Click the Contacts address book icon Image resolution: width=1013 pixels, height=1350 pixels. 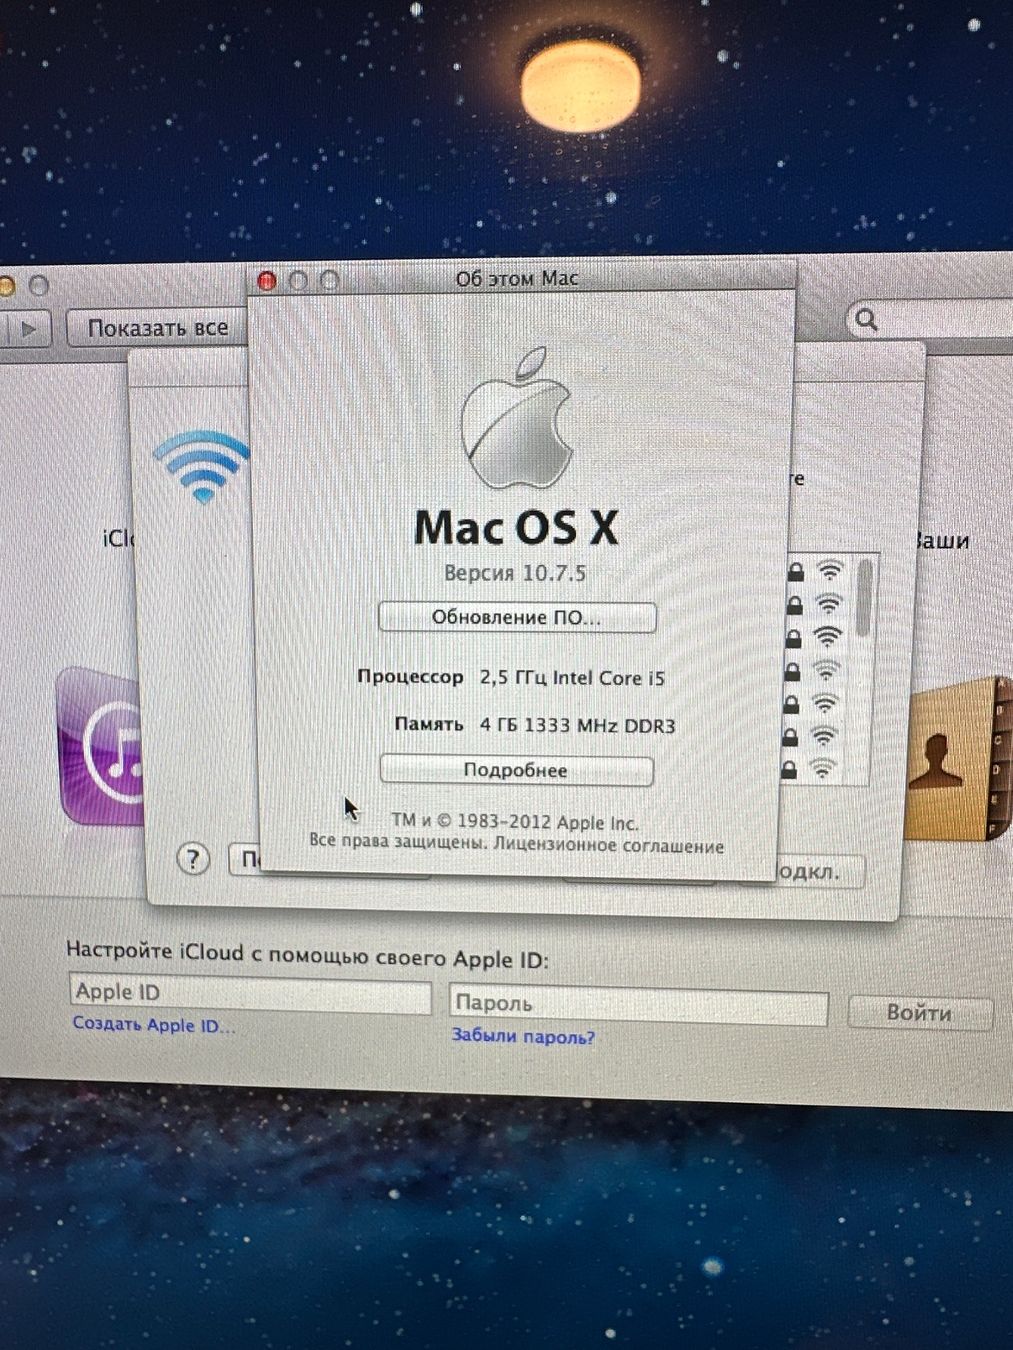(x=957, y=760)
